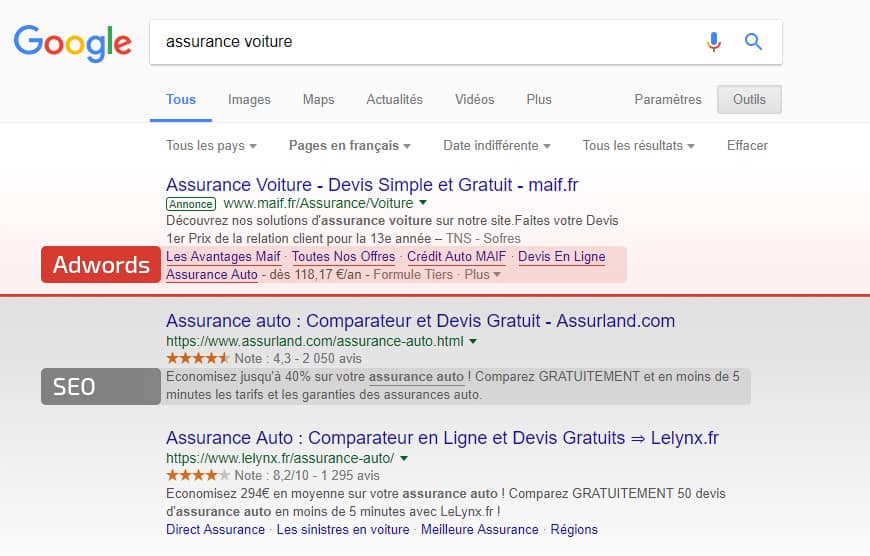870x556 pixels.
Task: Expand the Tous les résultats filter
Action: click(639, 146)
